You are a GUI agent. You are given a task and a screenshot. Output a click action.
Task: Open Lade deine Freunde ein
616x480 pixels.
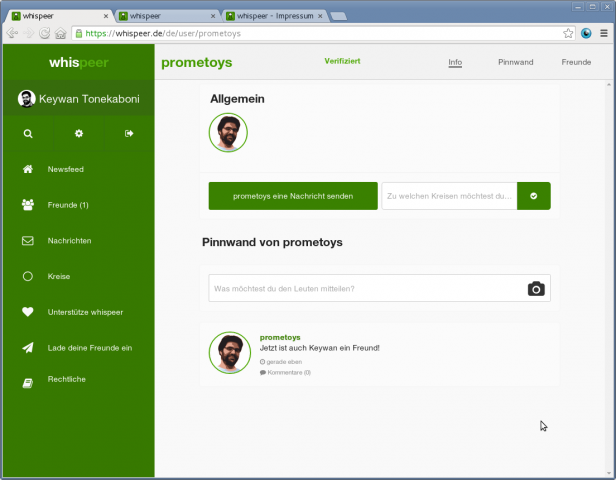coord(90,348)
